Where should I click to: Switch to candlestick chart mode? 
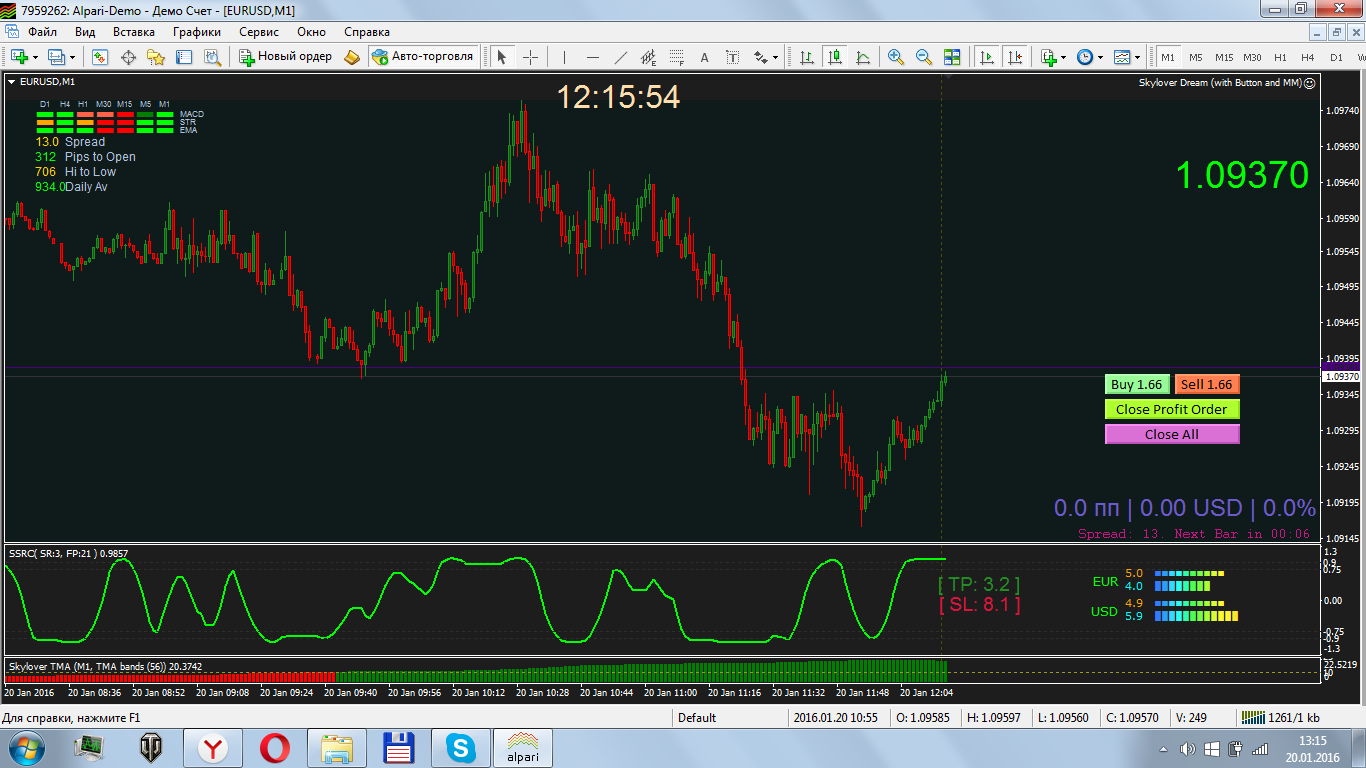click(x=834, y=57)
